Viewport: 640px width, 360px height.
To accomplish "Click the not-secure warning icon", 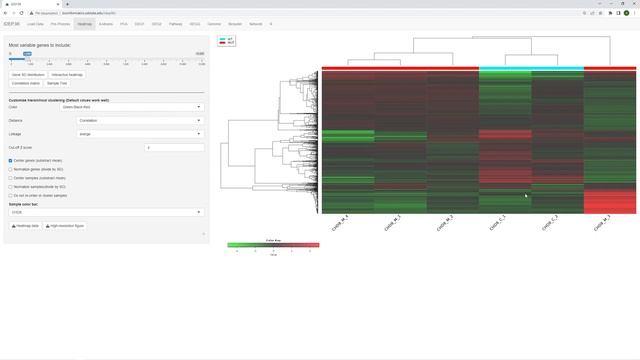I will point(31,13).
